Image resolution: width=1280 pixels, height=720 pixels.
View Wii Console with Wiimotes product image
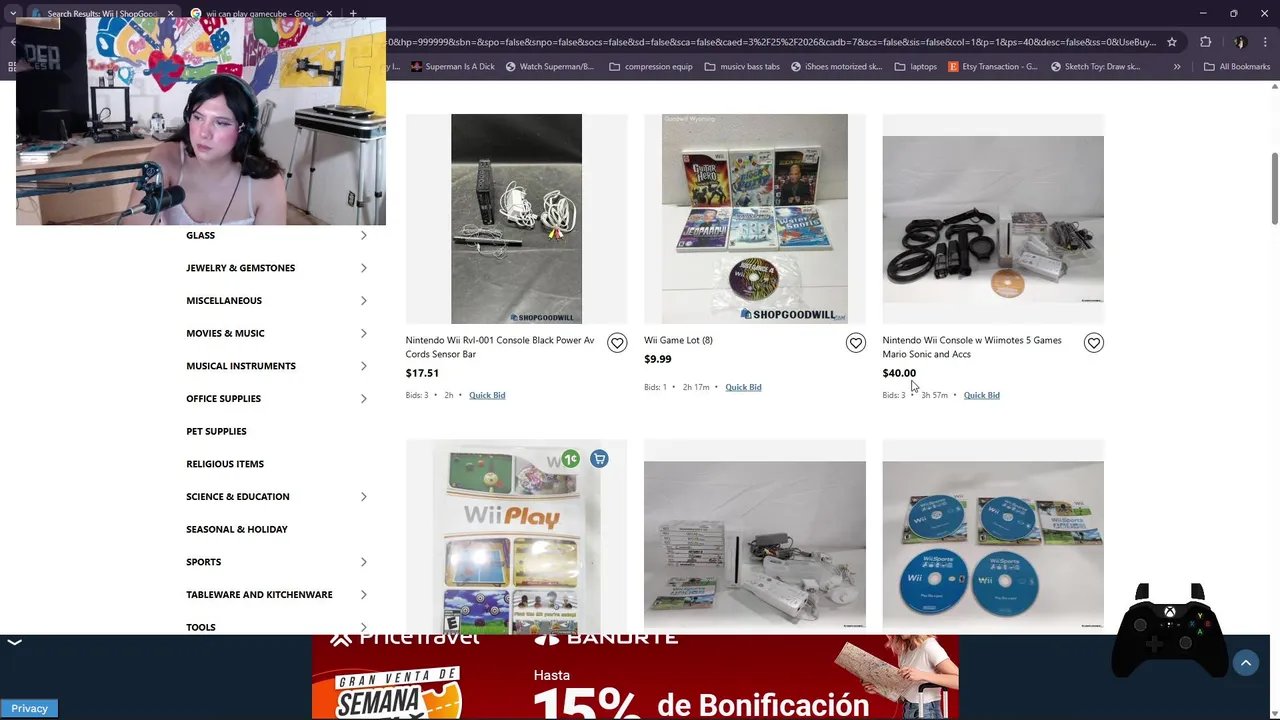pyautogui.click(x=993, y=219)
